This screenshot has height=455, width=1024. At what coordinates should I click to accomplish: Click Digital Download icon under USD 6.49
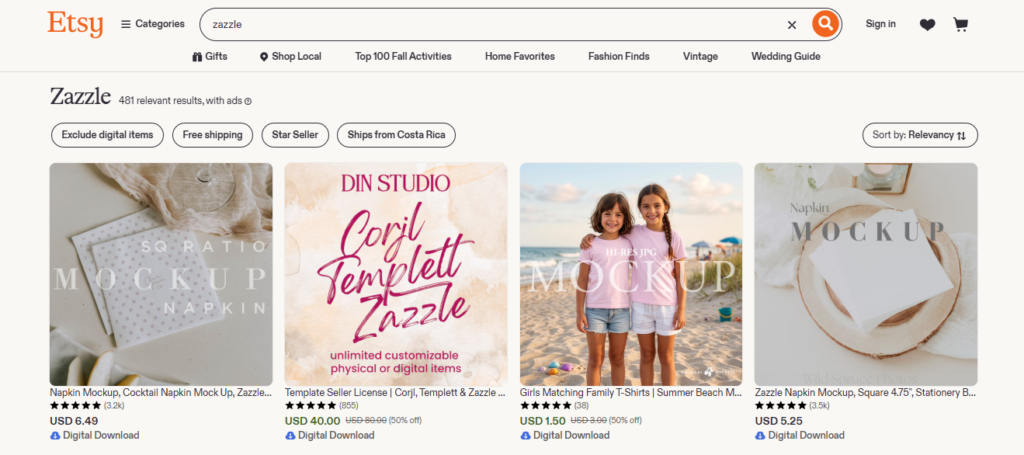coord(55,435)
